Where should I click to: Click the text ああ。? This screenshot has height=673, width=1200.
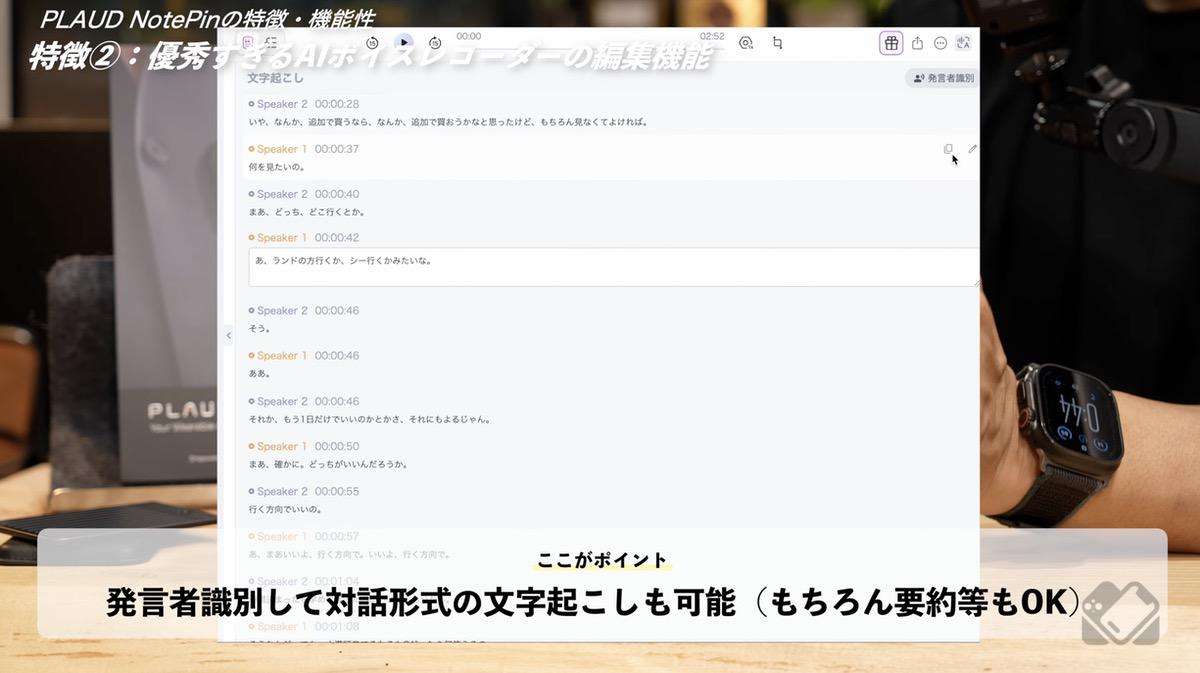260,373
